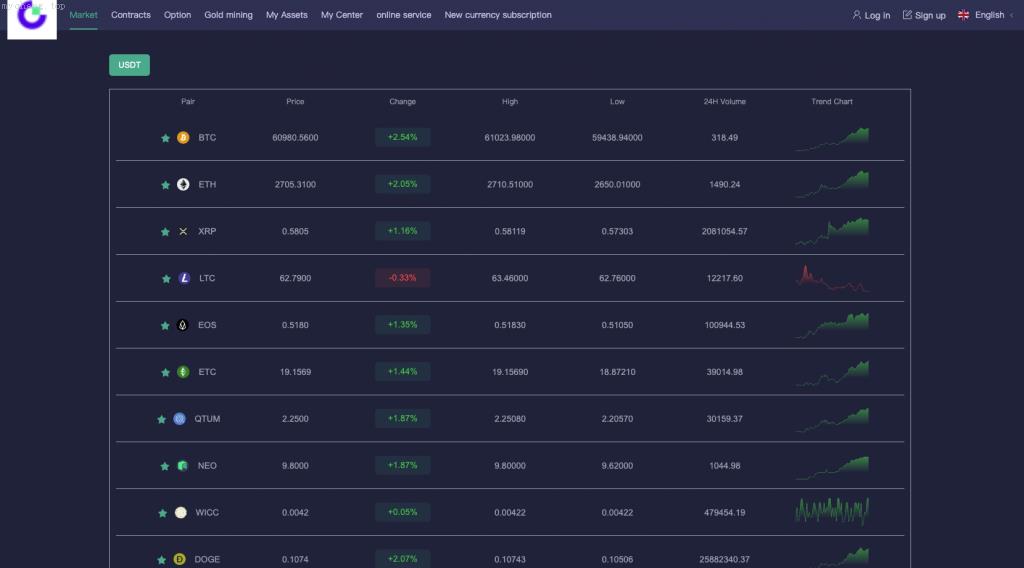
Task: Open the EOS trend chart thumbnail
Action: (x=832, y=326)
